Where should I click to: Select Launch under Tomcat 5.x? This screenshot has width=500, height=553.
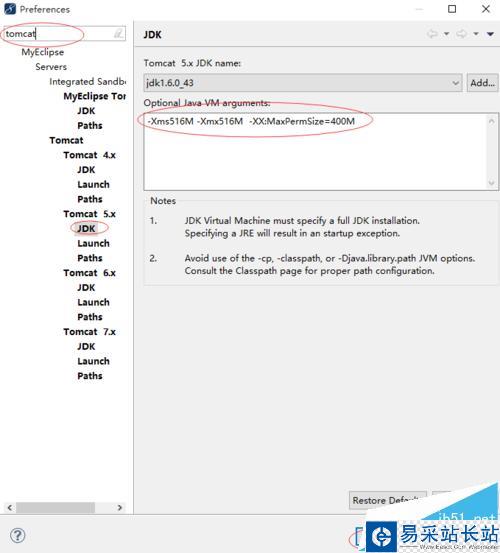click(93, 243)
